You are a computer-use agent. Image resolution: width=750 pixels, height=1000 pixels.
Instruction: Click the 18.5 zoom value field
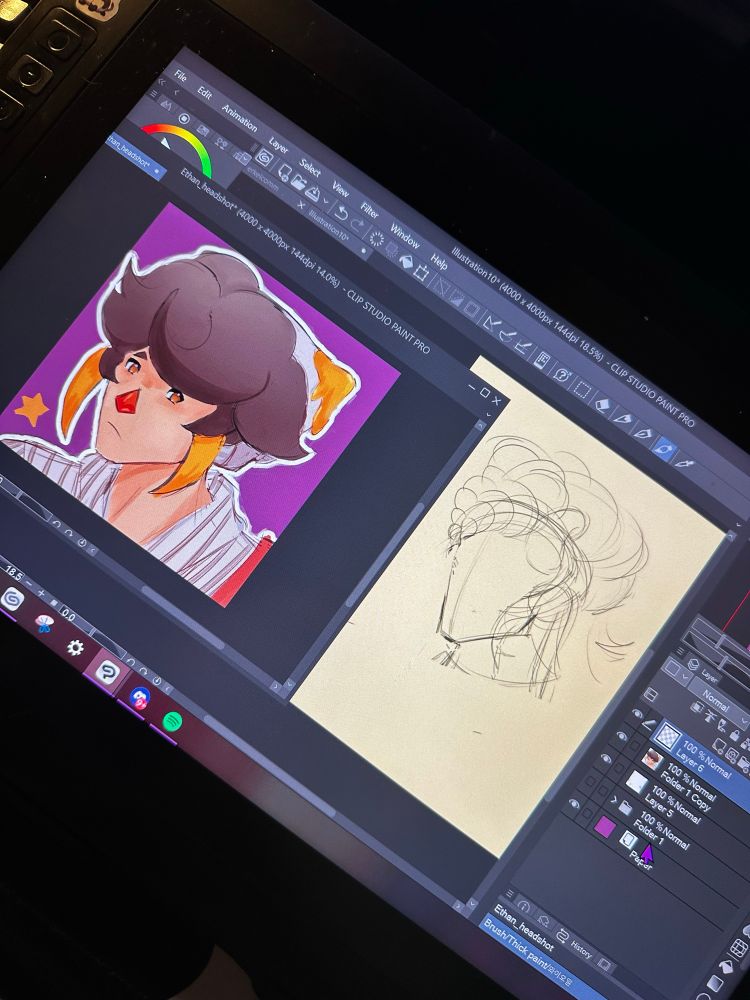point(13,573)
